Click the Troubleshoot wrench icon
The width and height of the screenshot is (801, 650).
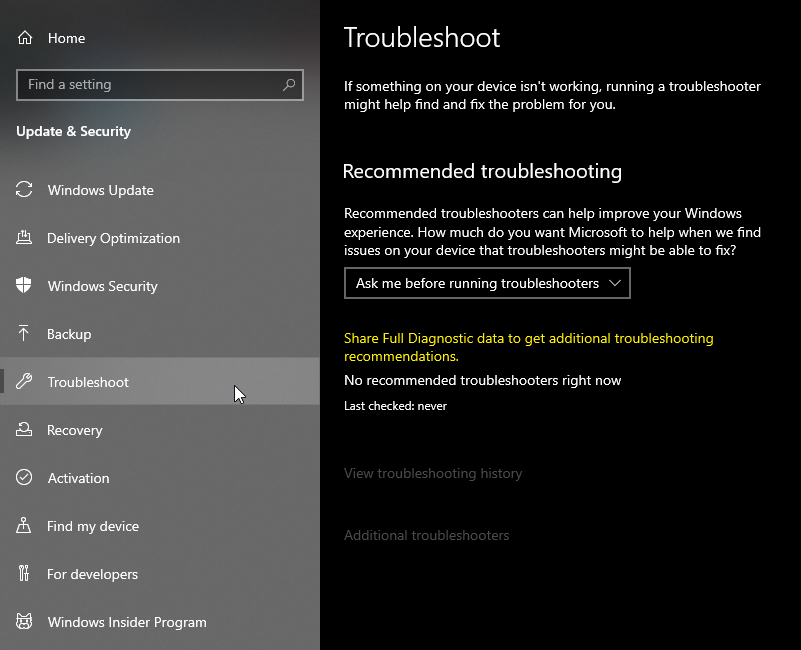pyautogui.click(x=25, y=382)
